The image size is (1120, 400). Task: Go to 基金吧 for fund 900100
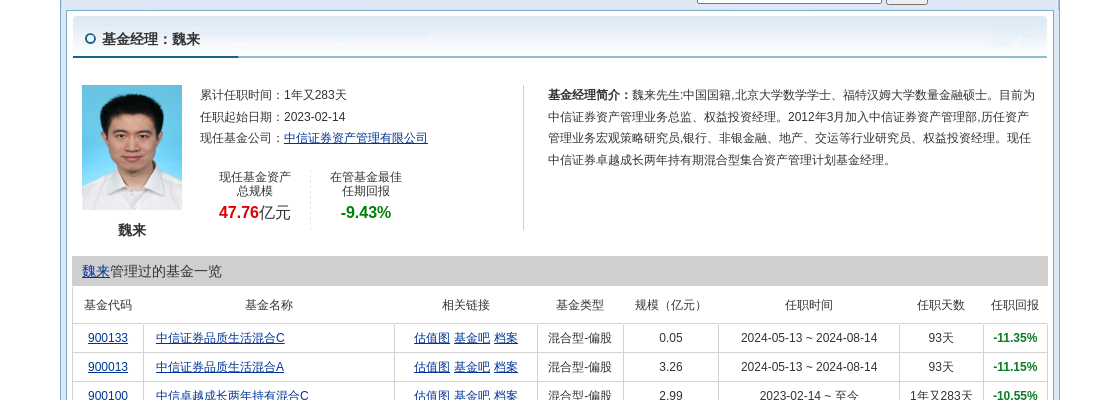[x=472, y=395]
